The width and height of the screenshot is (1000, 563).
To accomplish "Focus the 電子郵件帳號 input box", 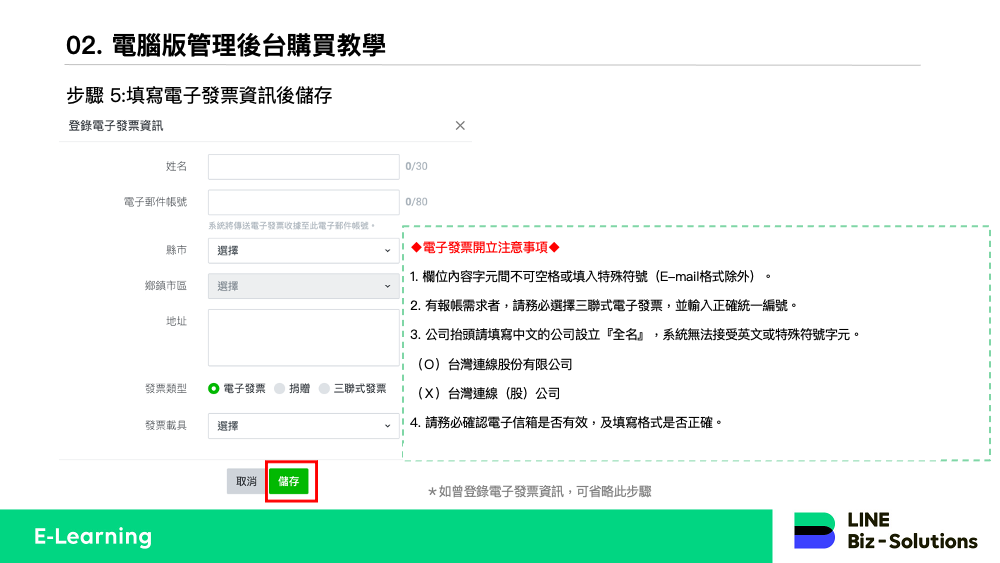I will (303, 202).
